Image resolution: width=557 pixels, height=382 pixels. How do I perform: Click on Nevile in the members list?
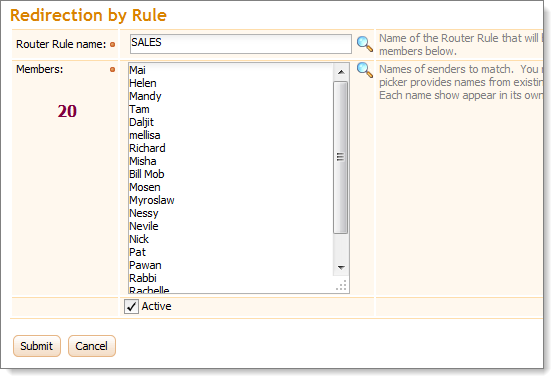click(x=144, y=226)
